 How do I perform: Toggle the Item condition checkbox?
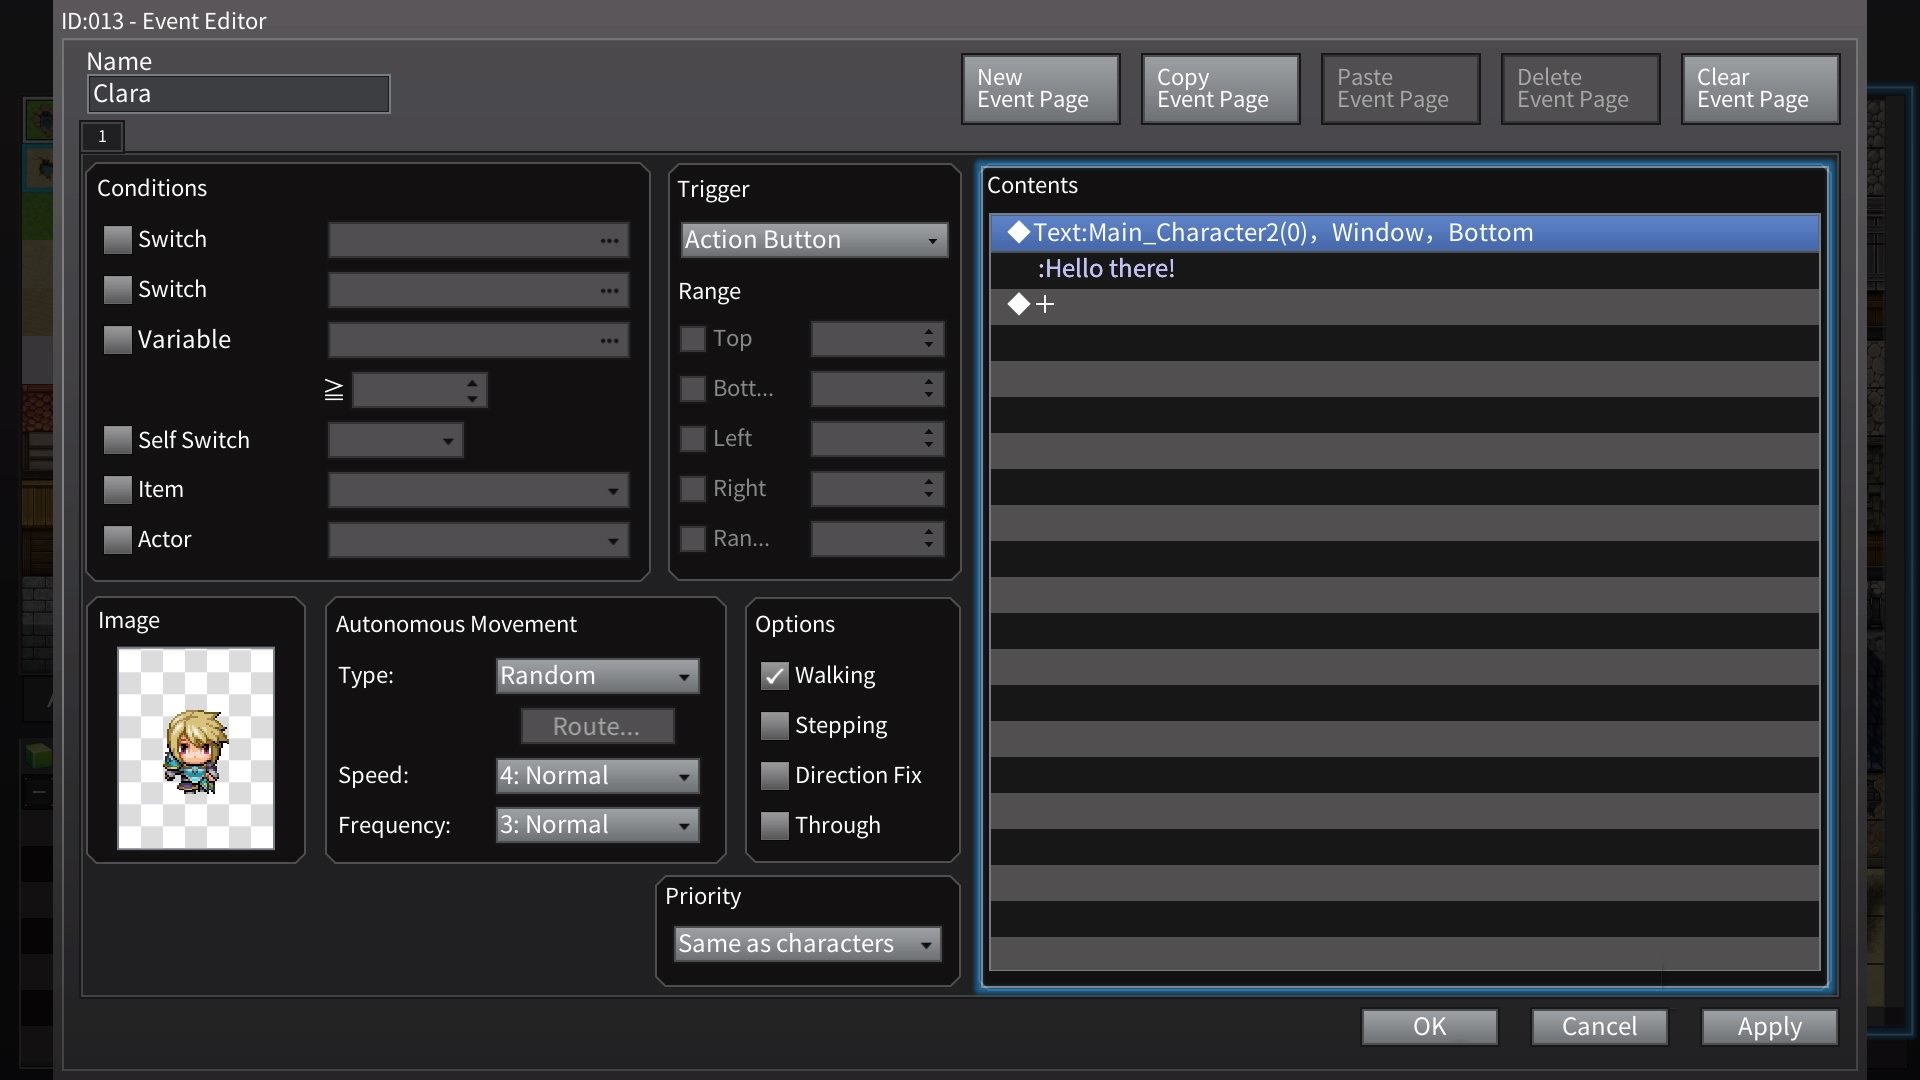(x=117, y=489)
